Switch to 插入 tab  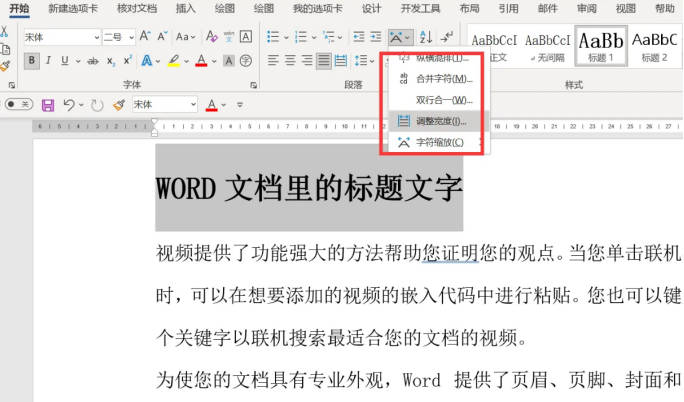click(186, 8)
